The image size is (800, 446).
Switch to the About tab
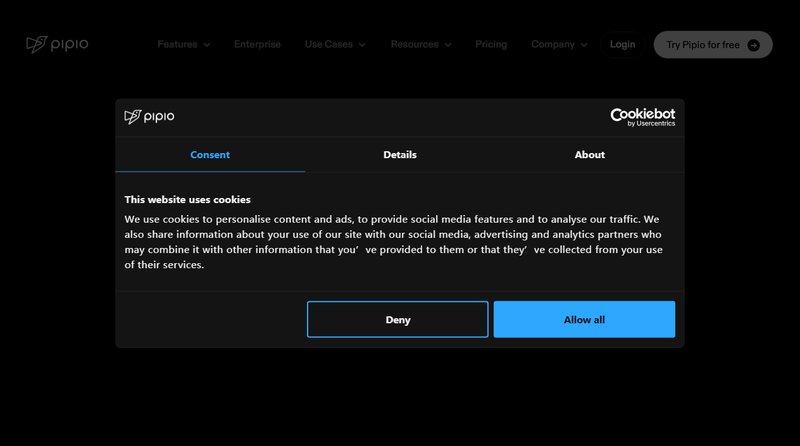click(x=589, y=155)
